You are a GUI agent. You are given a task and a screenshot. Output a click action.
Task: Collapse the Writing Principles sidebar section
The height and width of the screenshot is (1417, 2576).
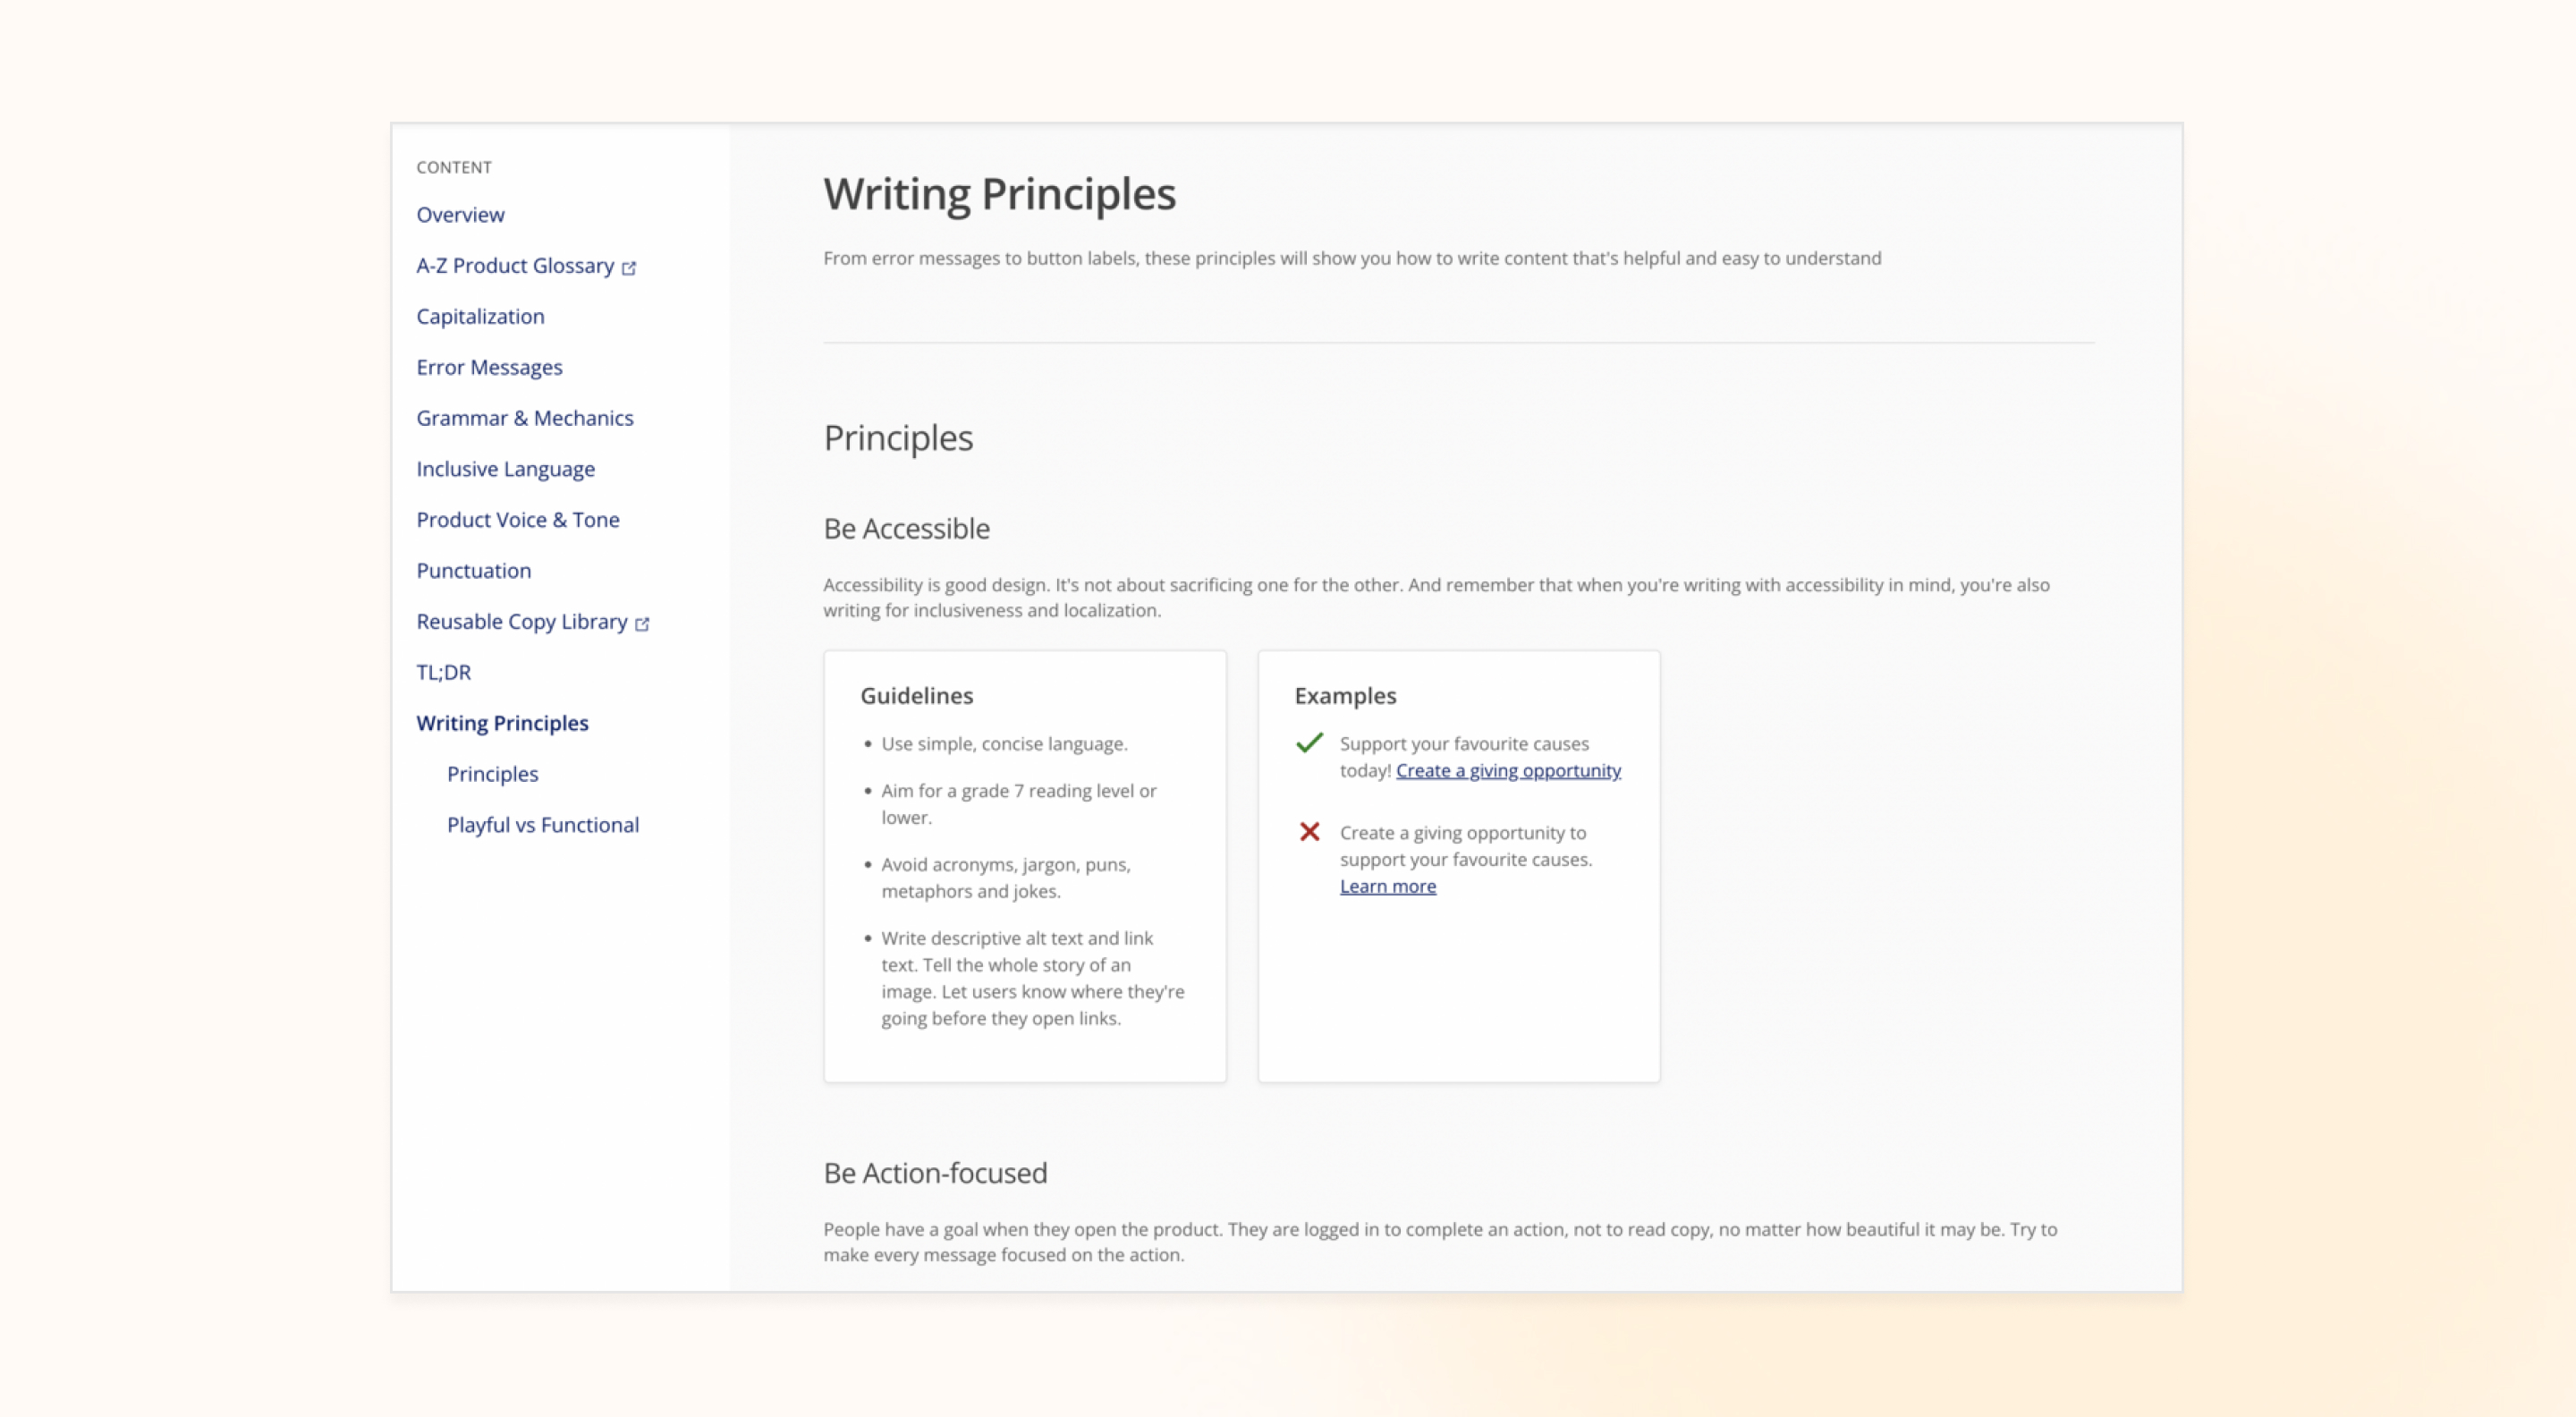[502, 723]
